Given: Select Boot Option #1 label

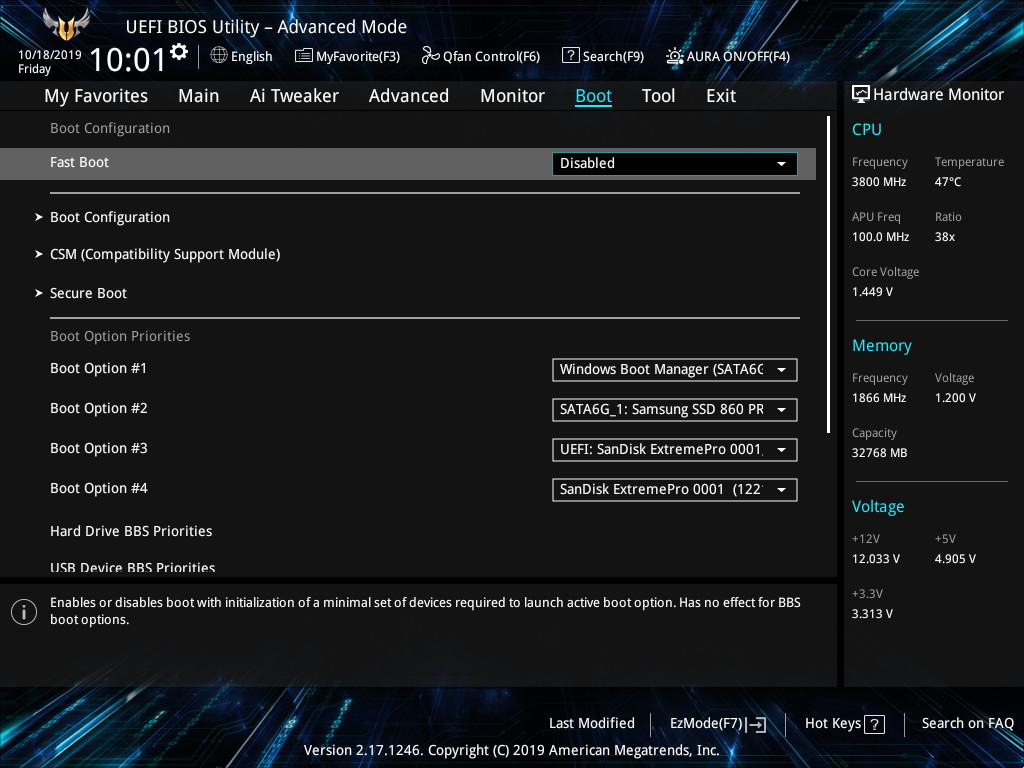Looking at the screenshot, I should click(x=99, y=368).
